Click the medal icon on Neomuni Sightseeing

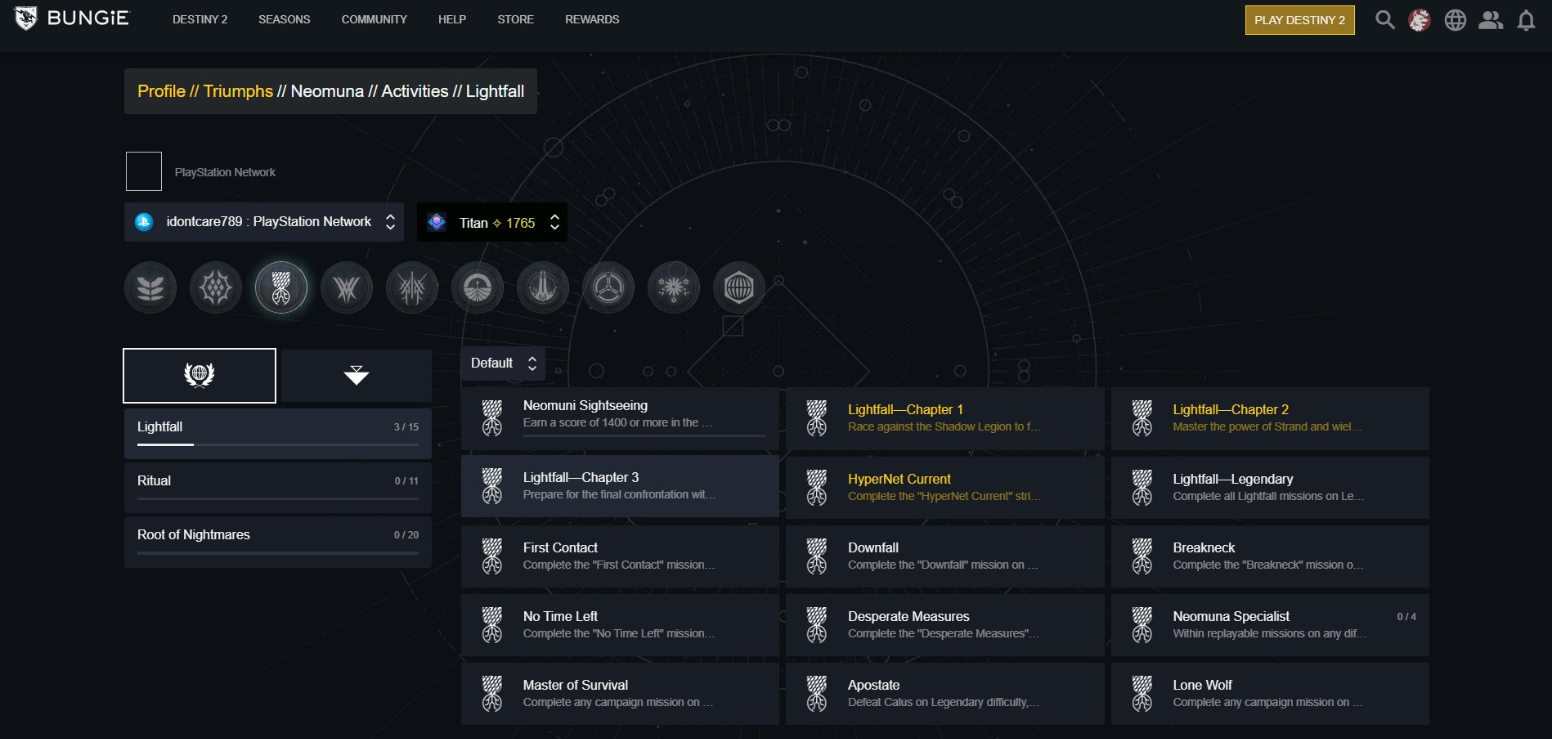pyautogui.click(x=491, y=418)
